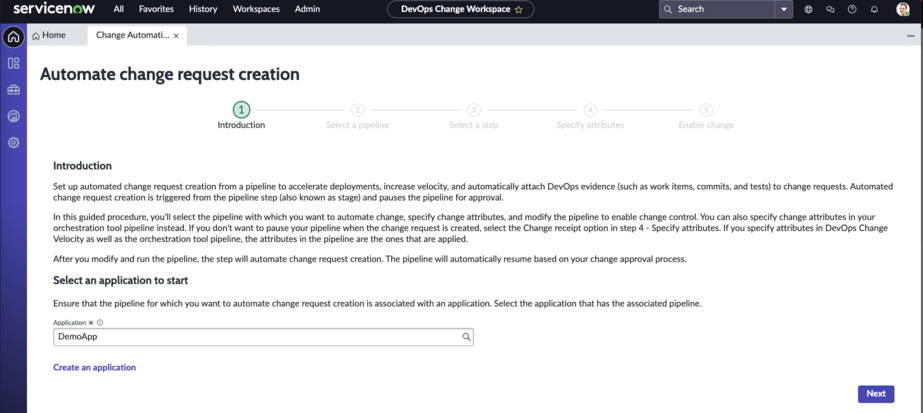Open the All menu
923x413 pixels.
click(119, 9)
